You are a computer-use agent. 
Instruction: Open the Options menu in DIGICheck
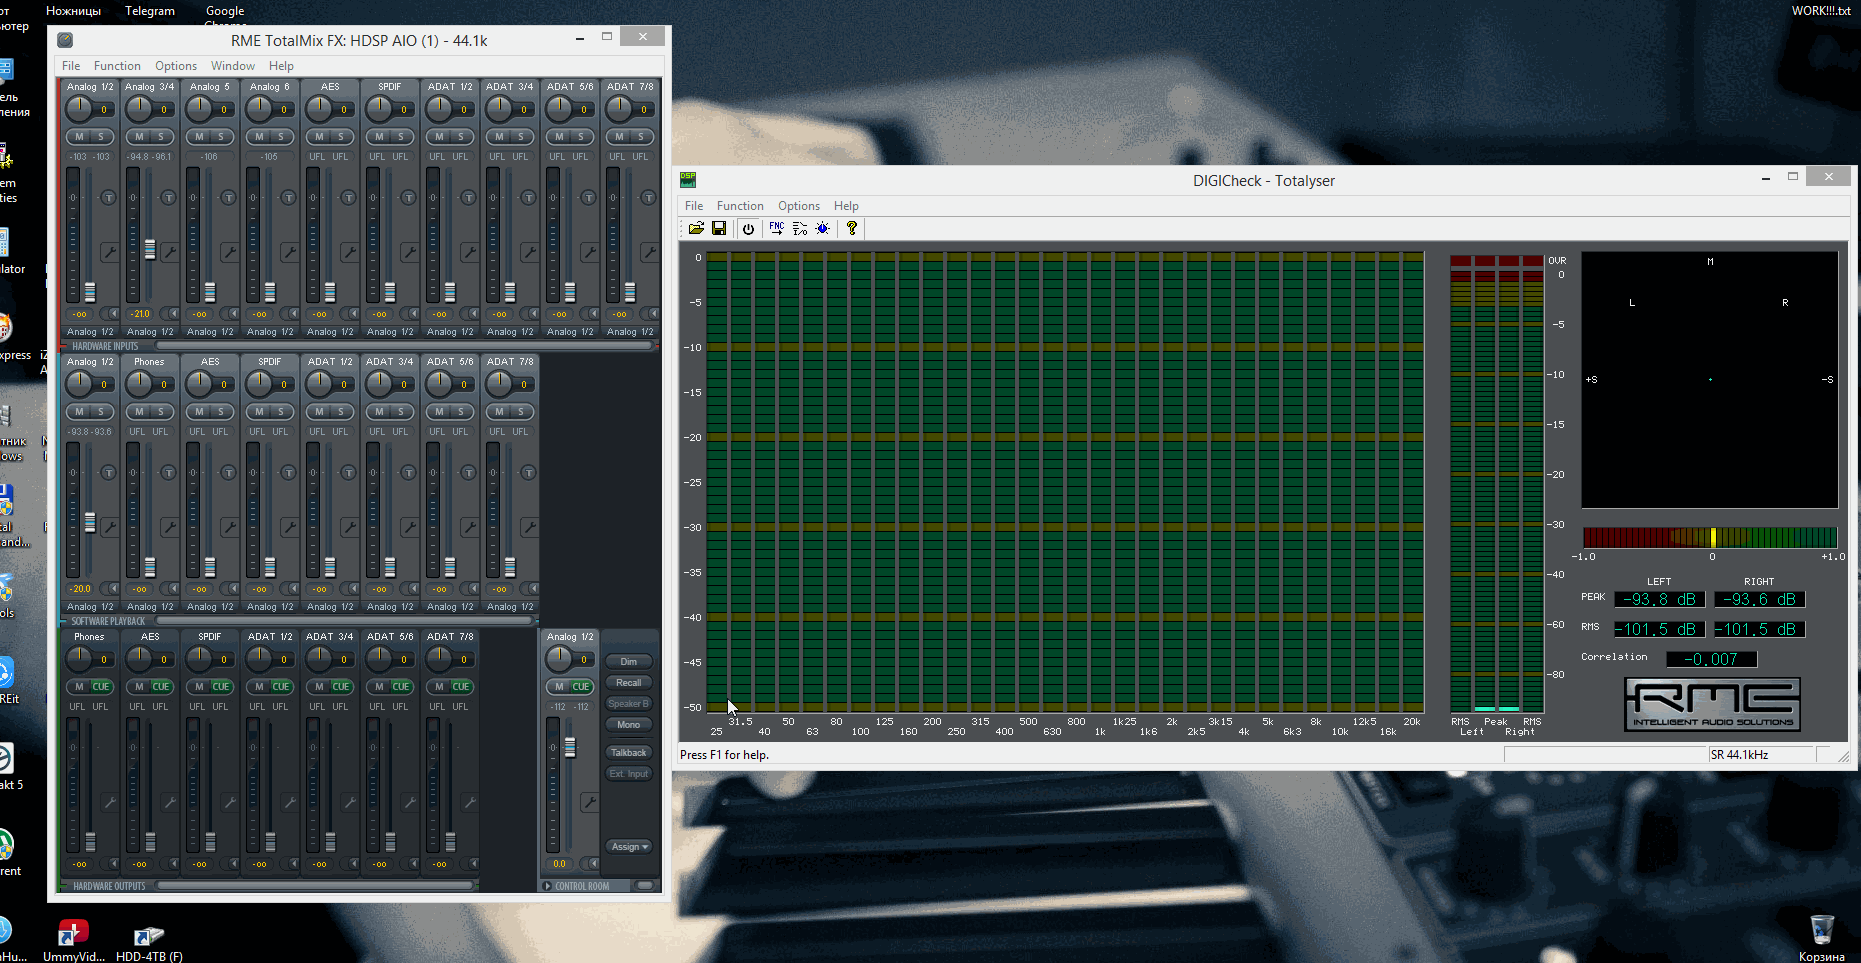(x=799, y=206)
